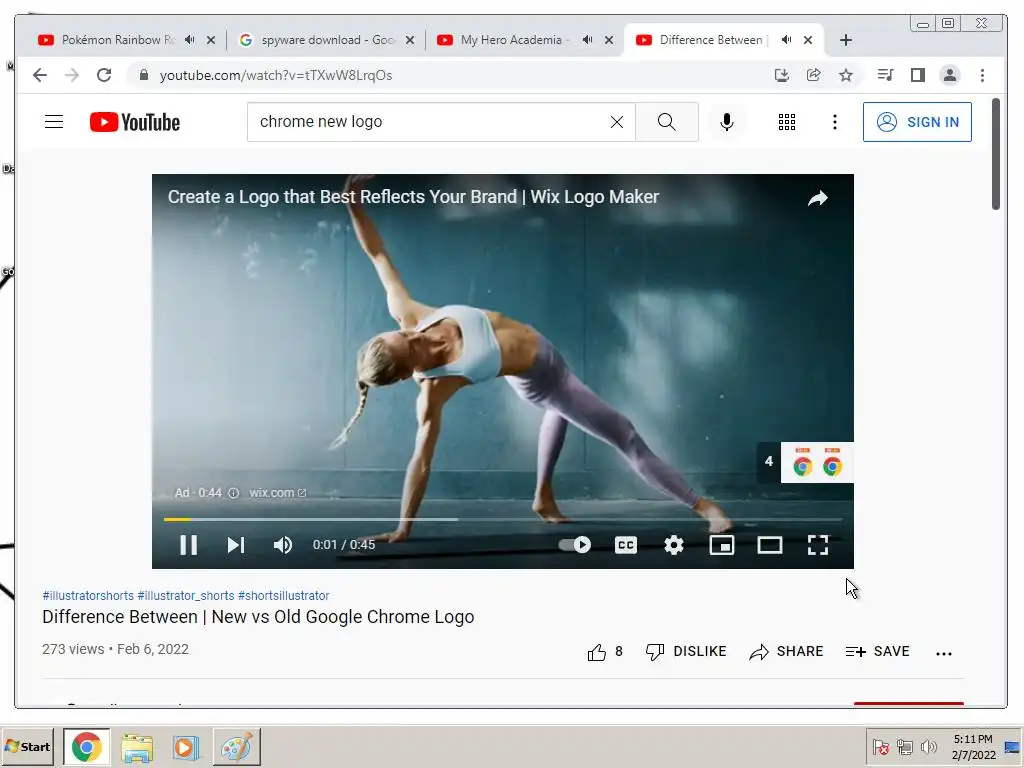Open the Windows Start menu
Screen dimensions: 1024x768
27,746
